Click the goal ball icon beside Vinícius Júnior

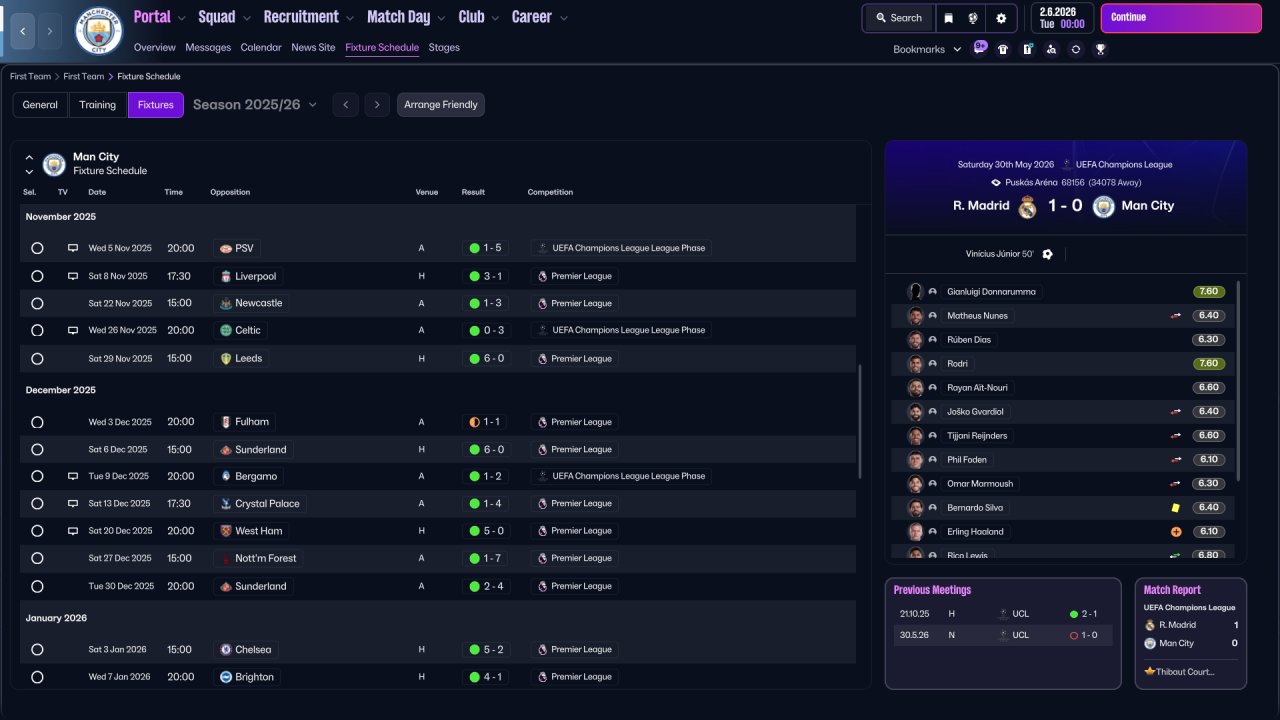pos(1047,254)
